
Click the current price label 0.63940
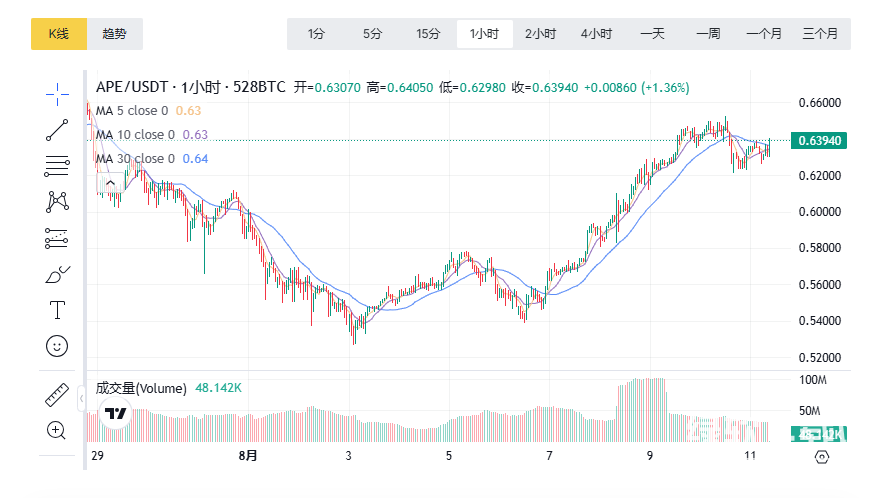pyautogui.click(x=819, y=141)
